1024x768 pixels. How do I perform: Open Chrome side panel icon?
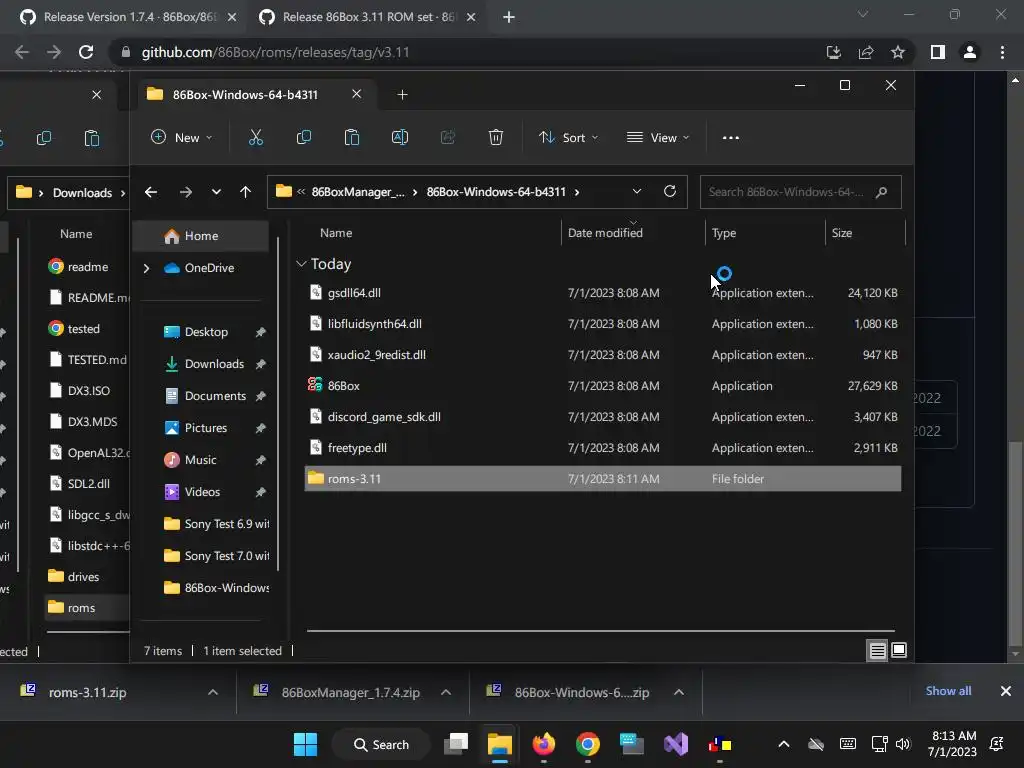[938, 52]
